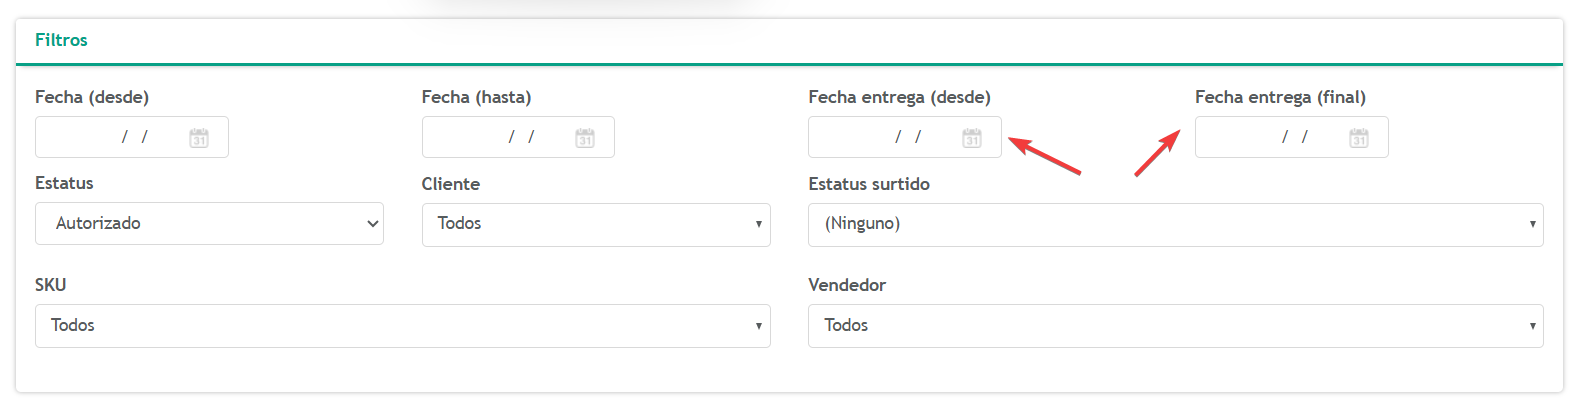Click the chevron arrow of Estatus select
This screenshot has height=398, width=1577.
coord(373,224)
